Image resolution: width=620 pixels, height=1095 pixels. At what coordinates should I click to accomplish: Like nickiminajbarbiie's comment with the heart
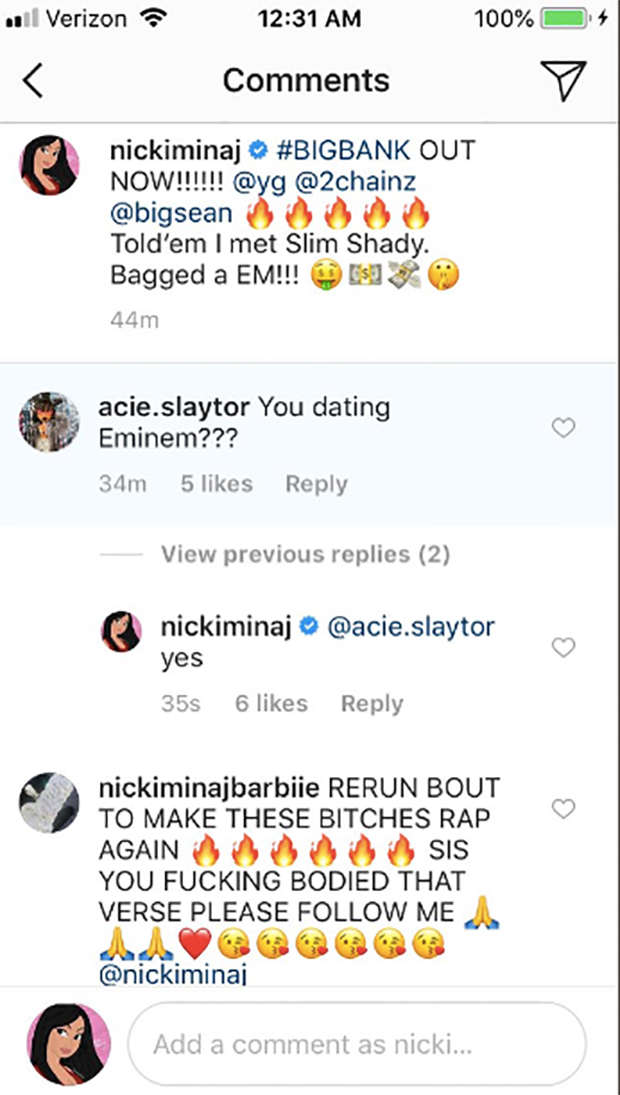pyautogui.click(x=564, y=808)
